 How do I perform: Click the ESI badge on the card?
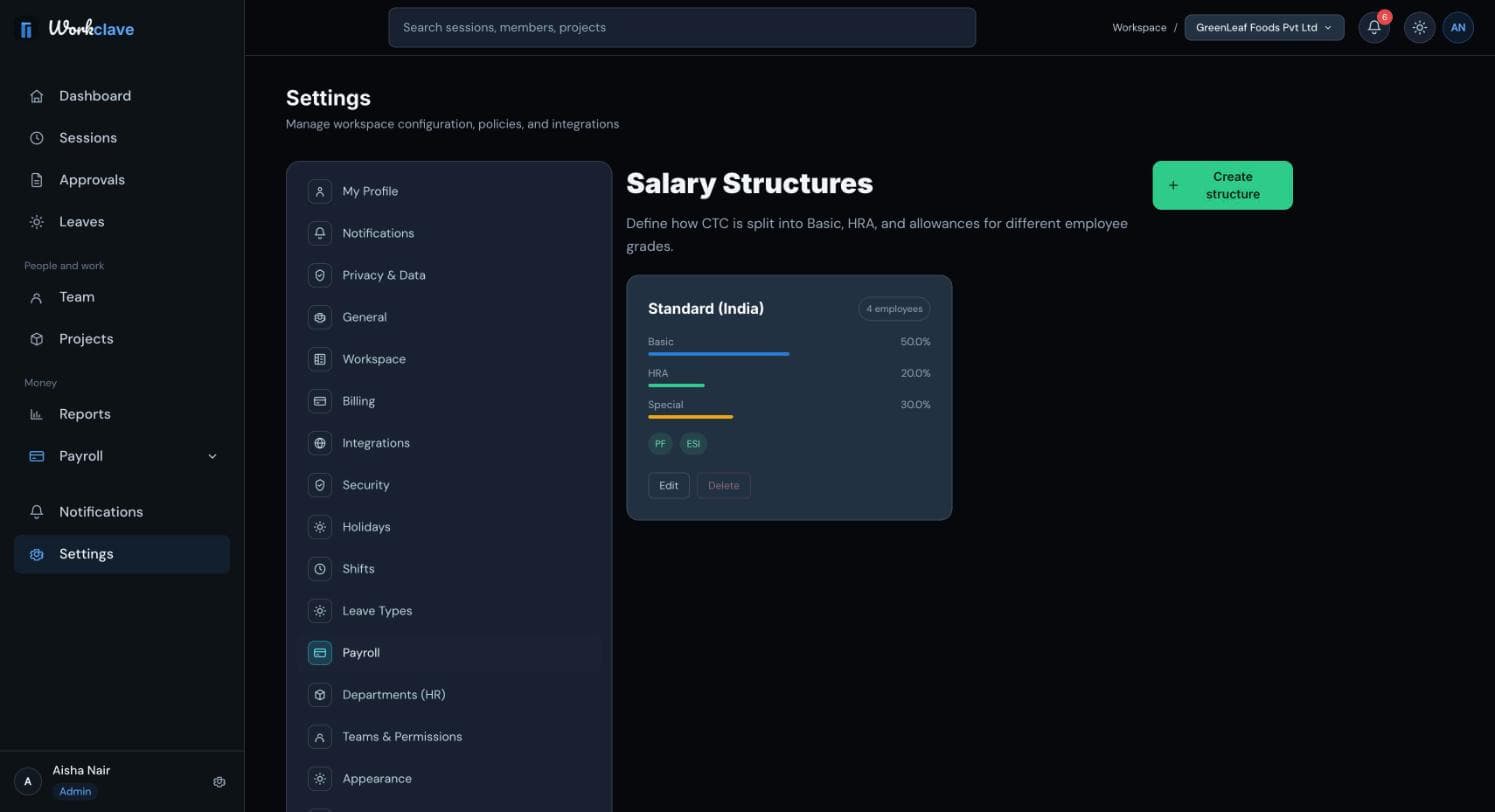693,444
